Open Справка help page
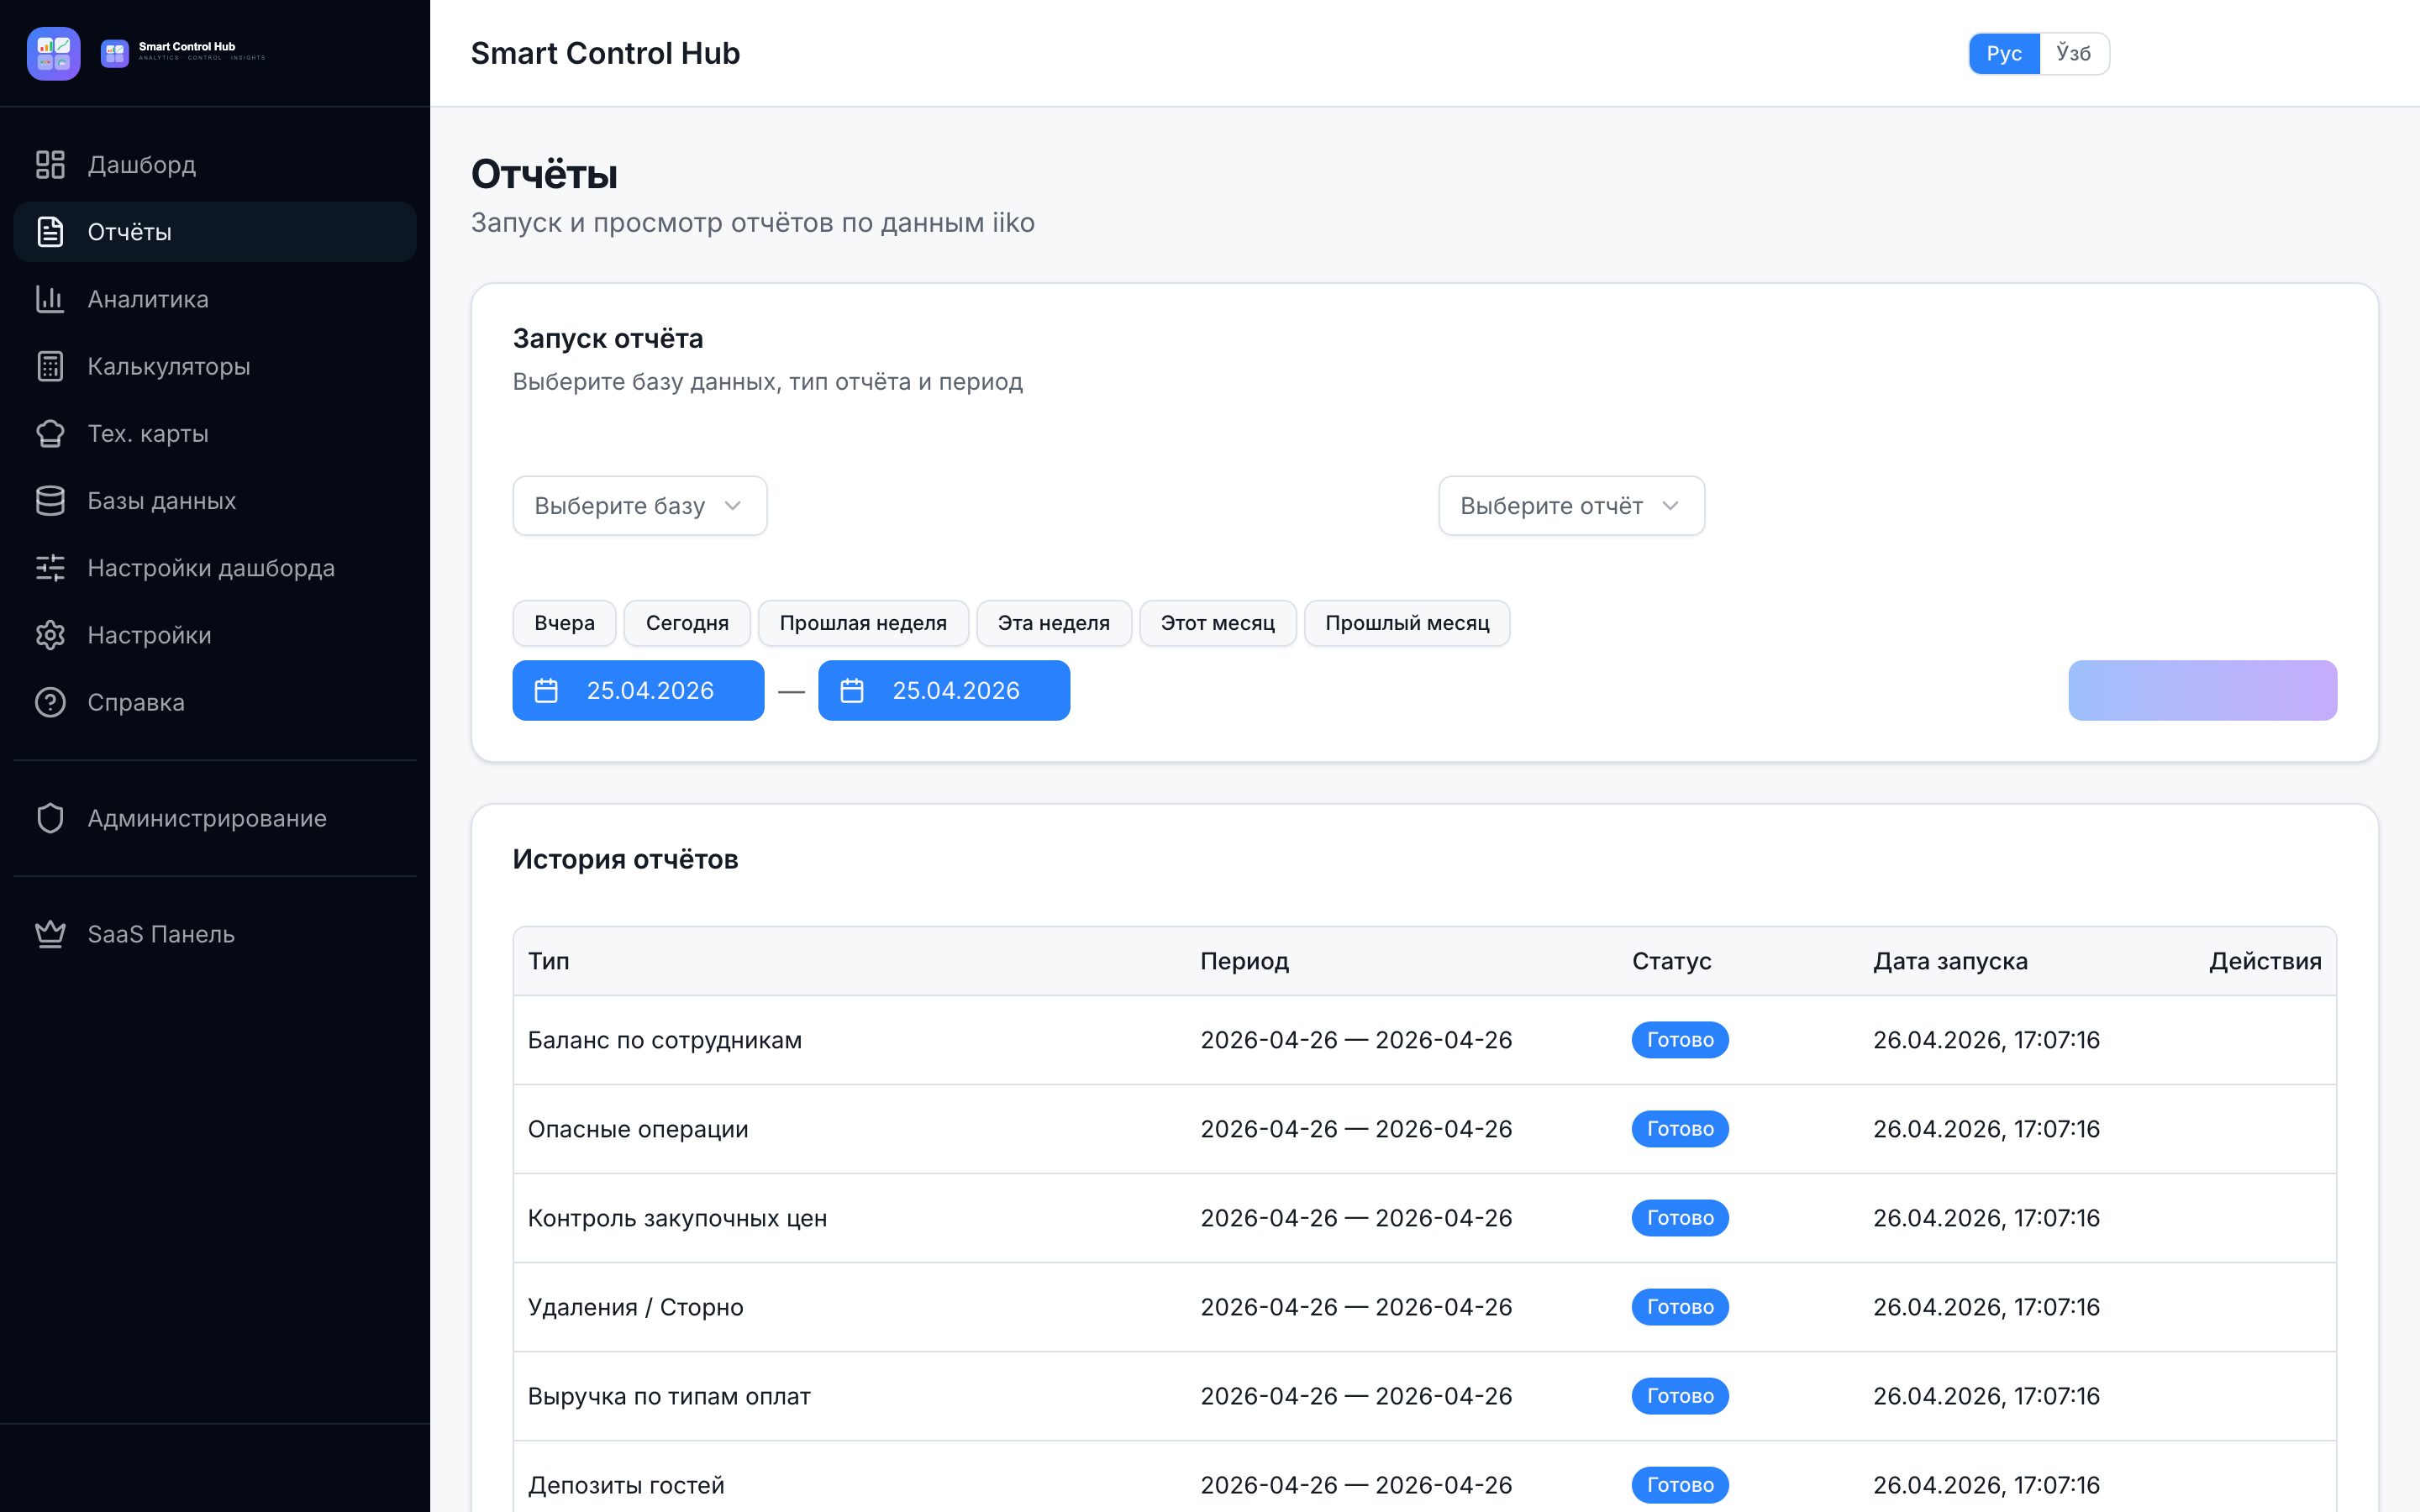Screen dimensions: 2420x1512 (x=215, y=702)
